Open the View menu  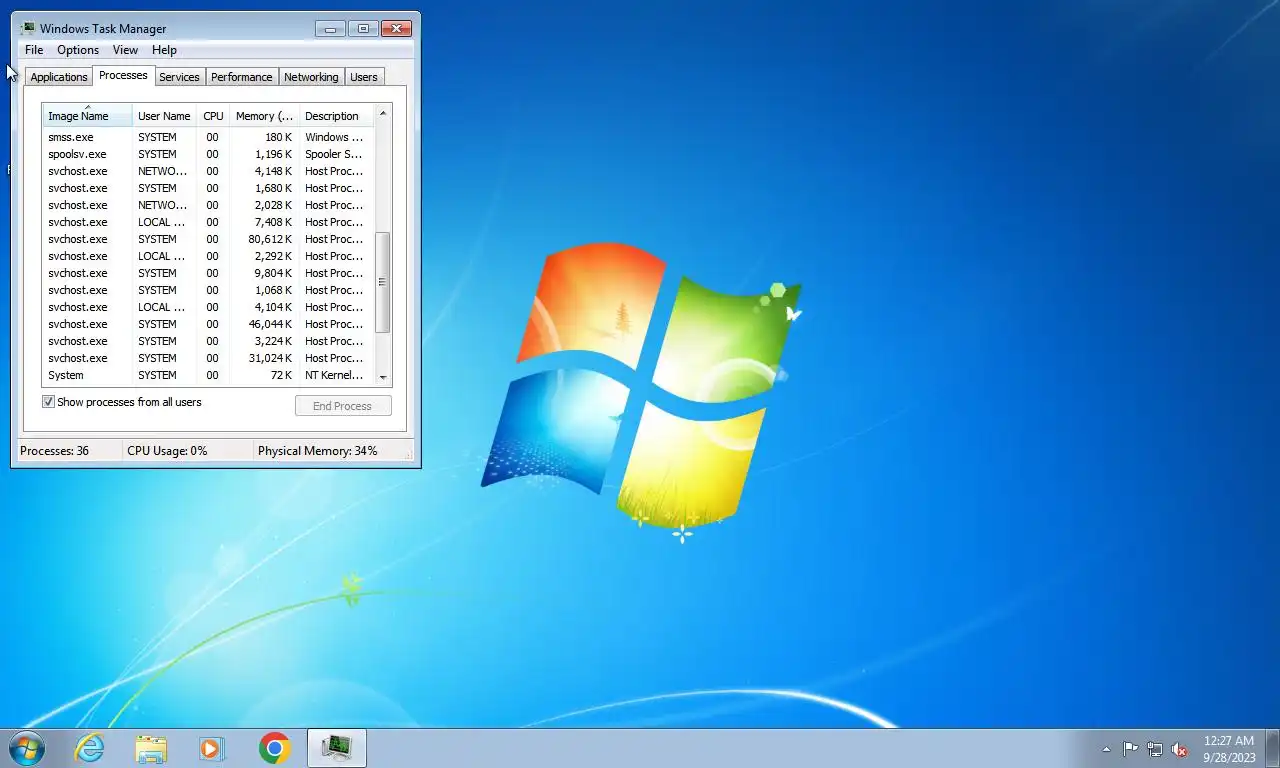(x=125, y=50)
